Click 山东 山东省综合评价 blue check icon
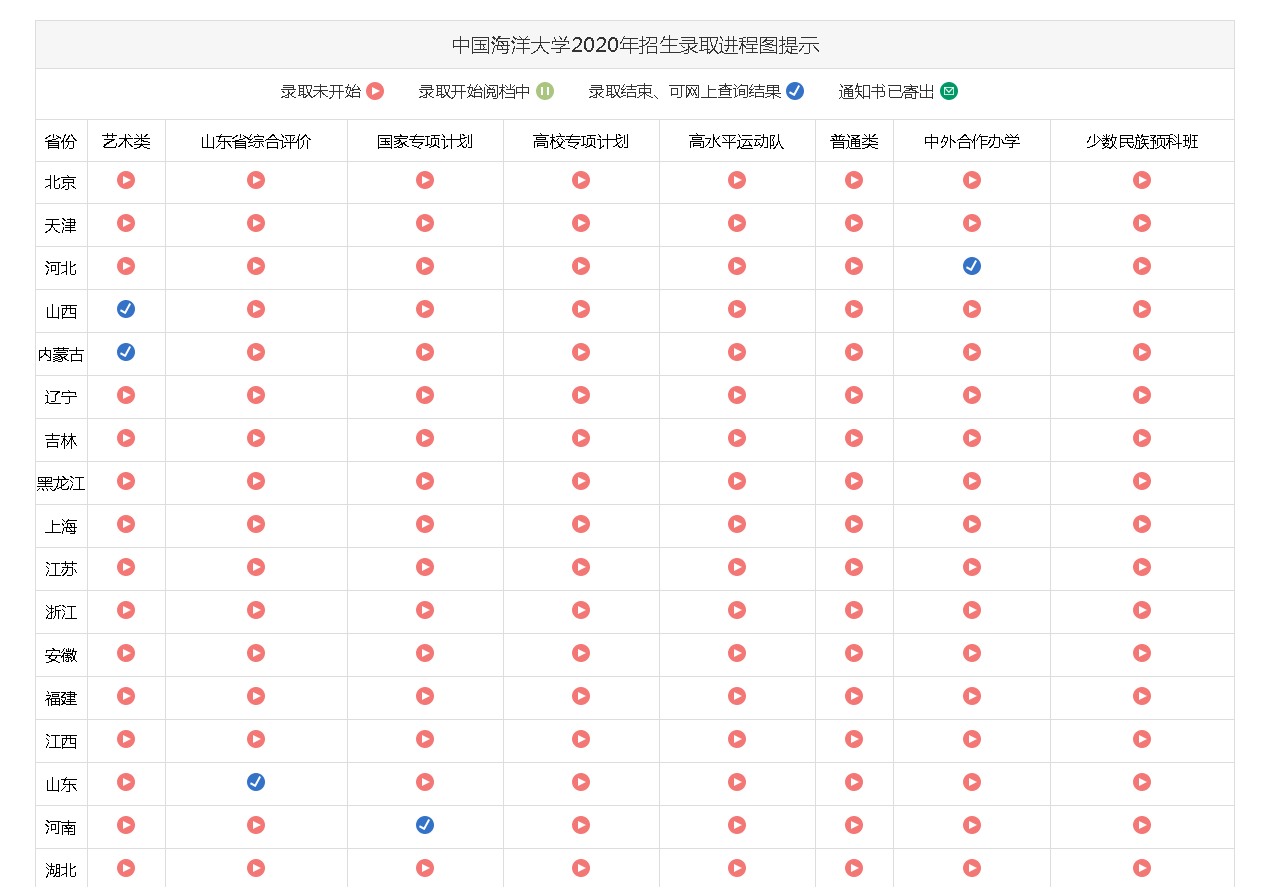 click(x=256, y=782)
